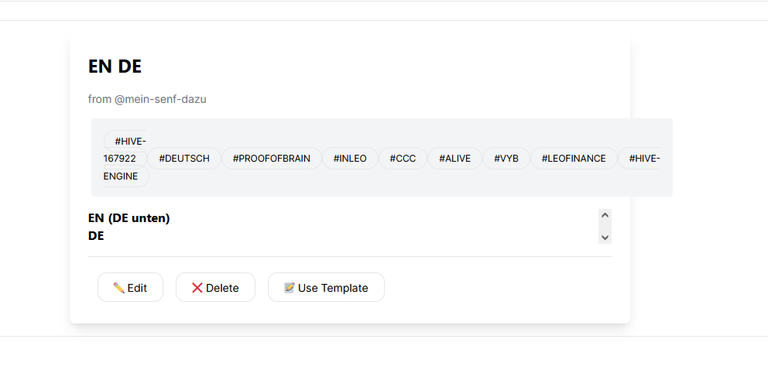Open the Use Template button

click(x=326, y=287)
